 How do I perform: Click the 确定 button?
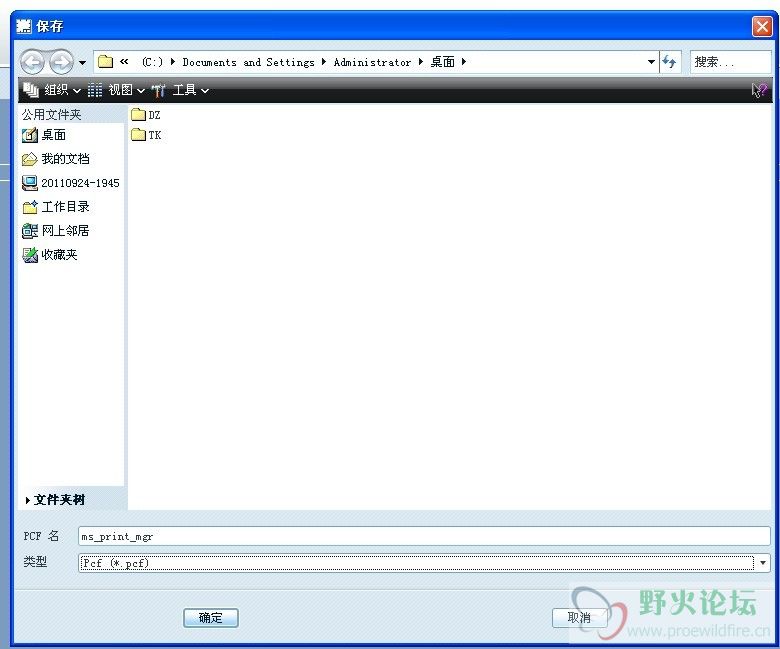pyautogui.click(x=211, y=618)
